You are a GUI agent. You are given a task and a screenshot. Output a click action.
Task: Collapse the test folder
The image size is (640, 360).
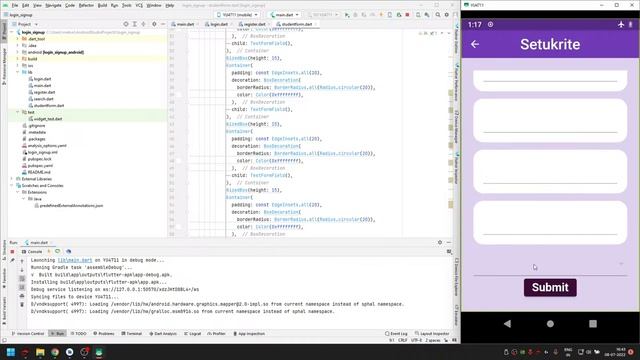(18, 112)
